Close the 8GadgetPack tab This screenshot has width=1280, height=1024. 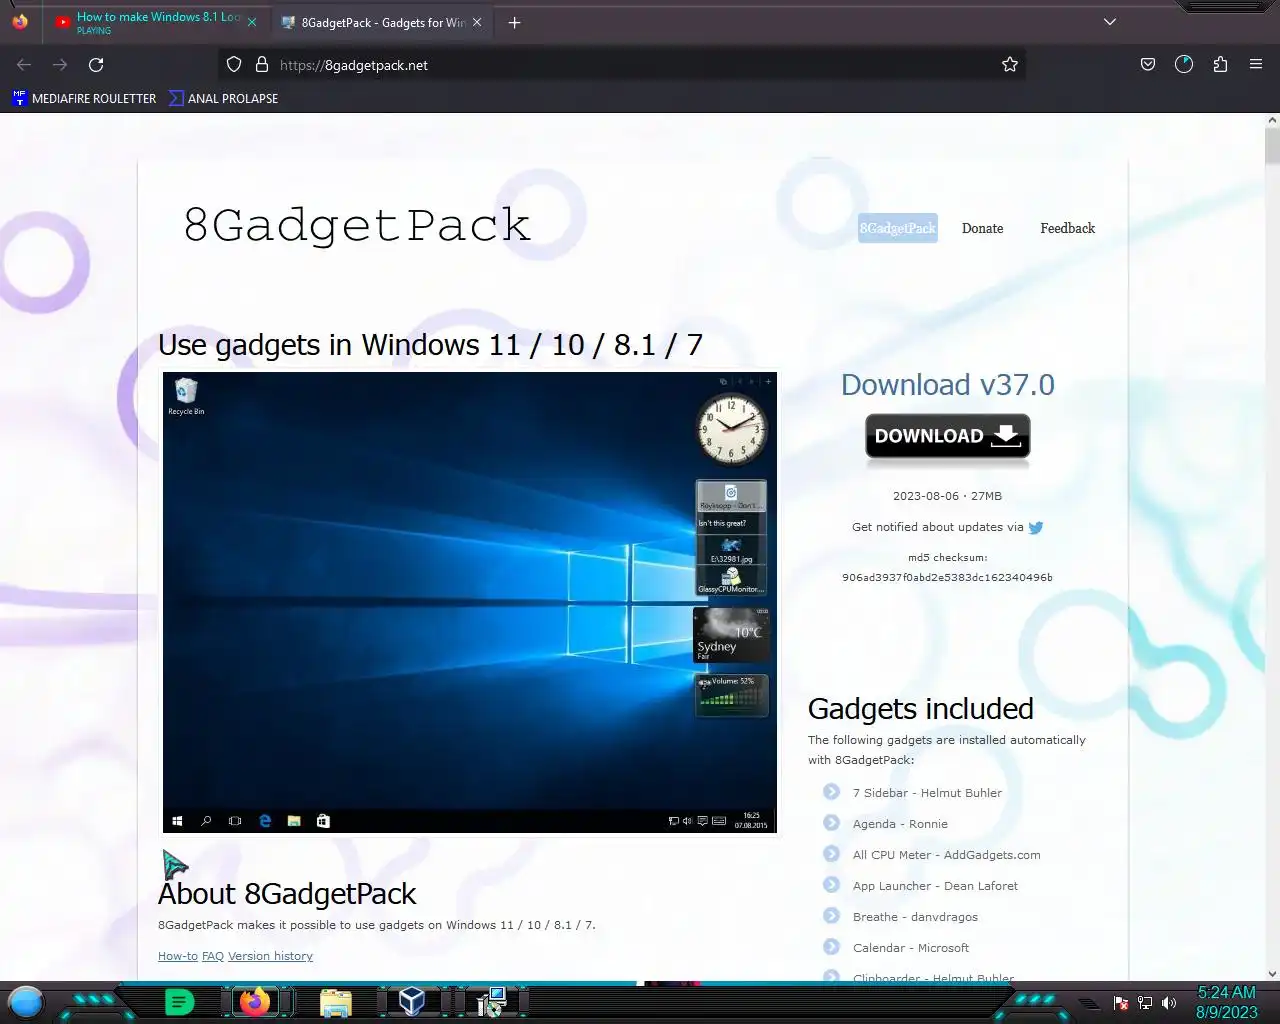(x=477, y=22)
